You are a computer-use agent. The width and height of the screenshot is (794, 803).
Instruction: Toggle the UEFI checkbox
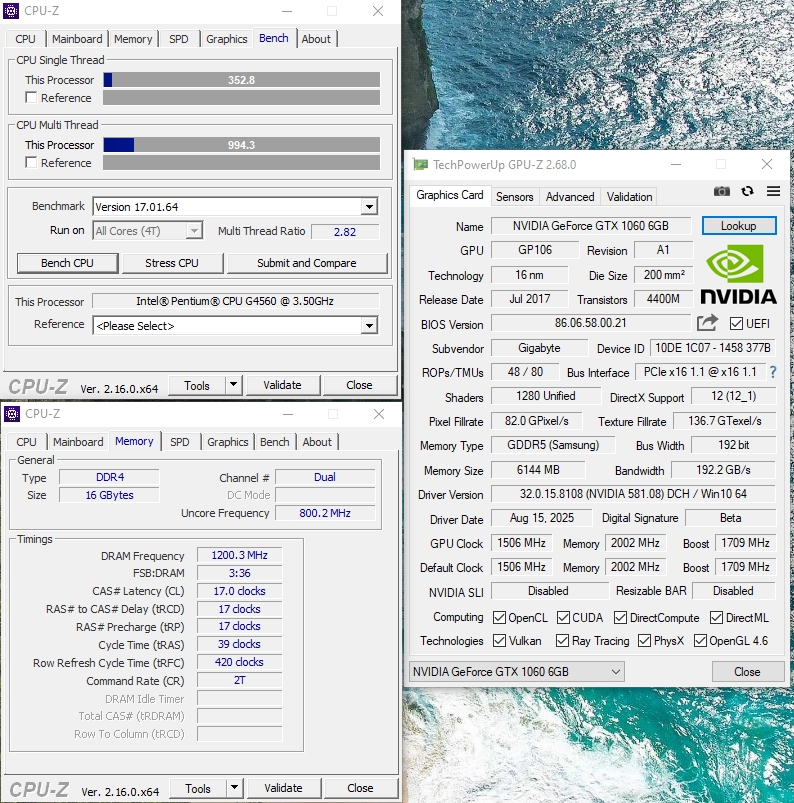coord(736,324)
